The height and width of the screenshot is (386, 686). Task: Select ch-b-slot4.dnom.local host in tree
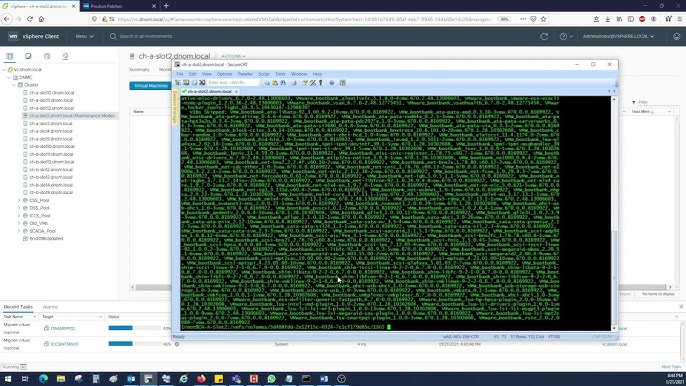[51, 185]
